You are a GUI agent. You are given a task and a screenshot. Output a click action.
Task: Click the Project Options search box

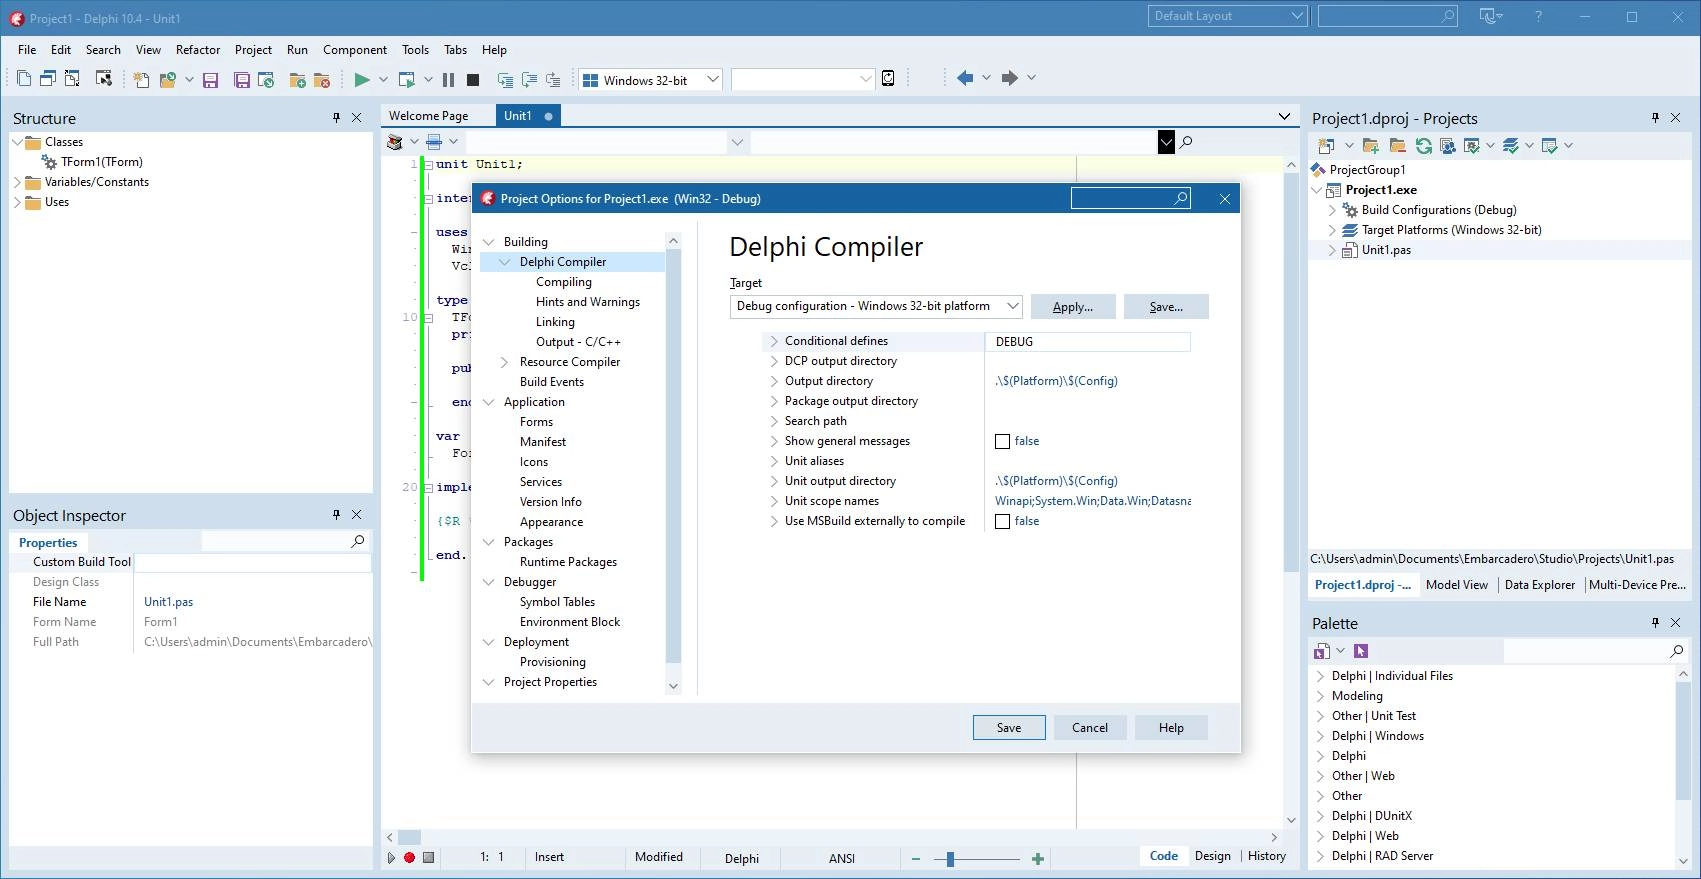(1130, 198)
